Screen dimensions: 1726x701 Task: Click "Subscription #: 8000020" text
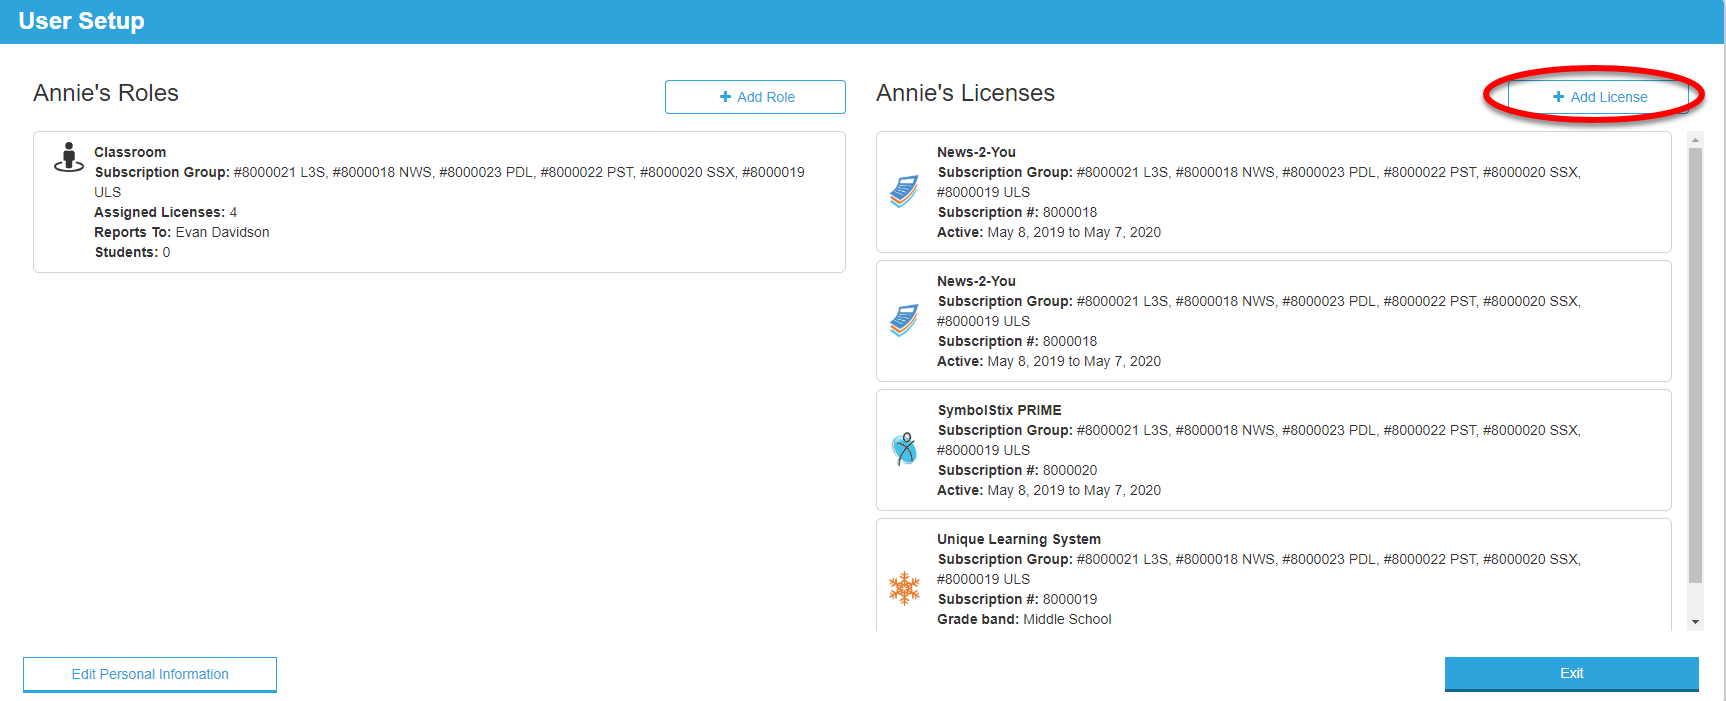(x=1017, y=470)
